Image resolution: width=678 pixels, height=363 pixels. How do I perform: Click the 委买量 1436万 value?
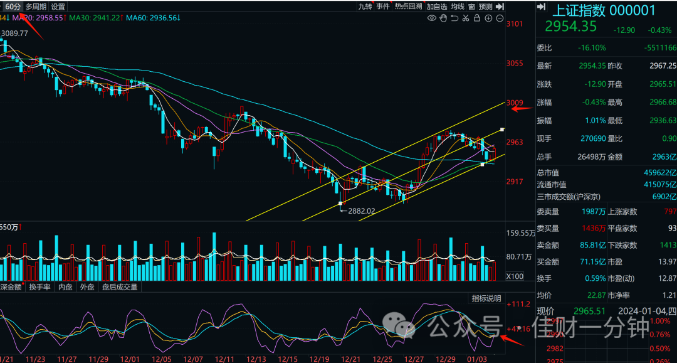(593, 228)
